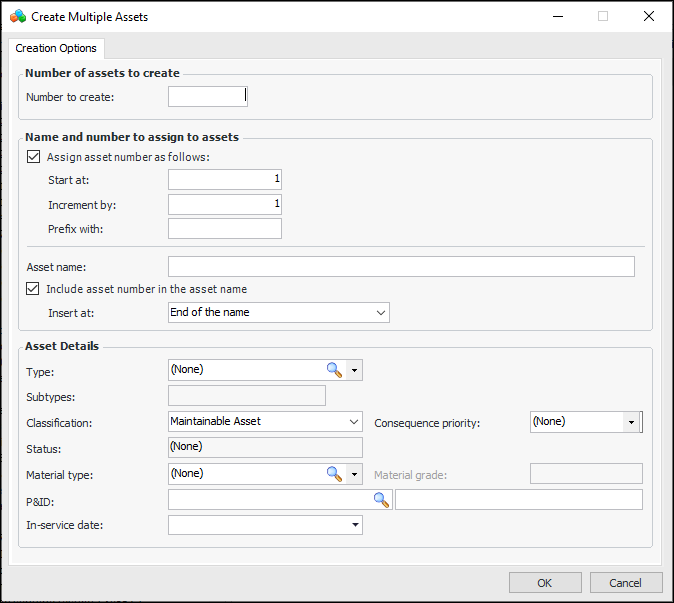Click the Prefix with input field
Image resolution: width=674 pixels, height=603 pixels.
224,229
